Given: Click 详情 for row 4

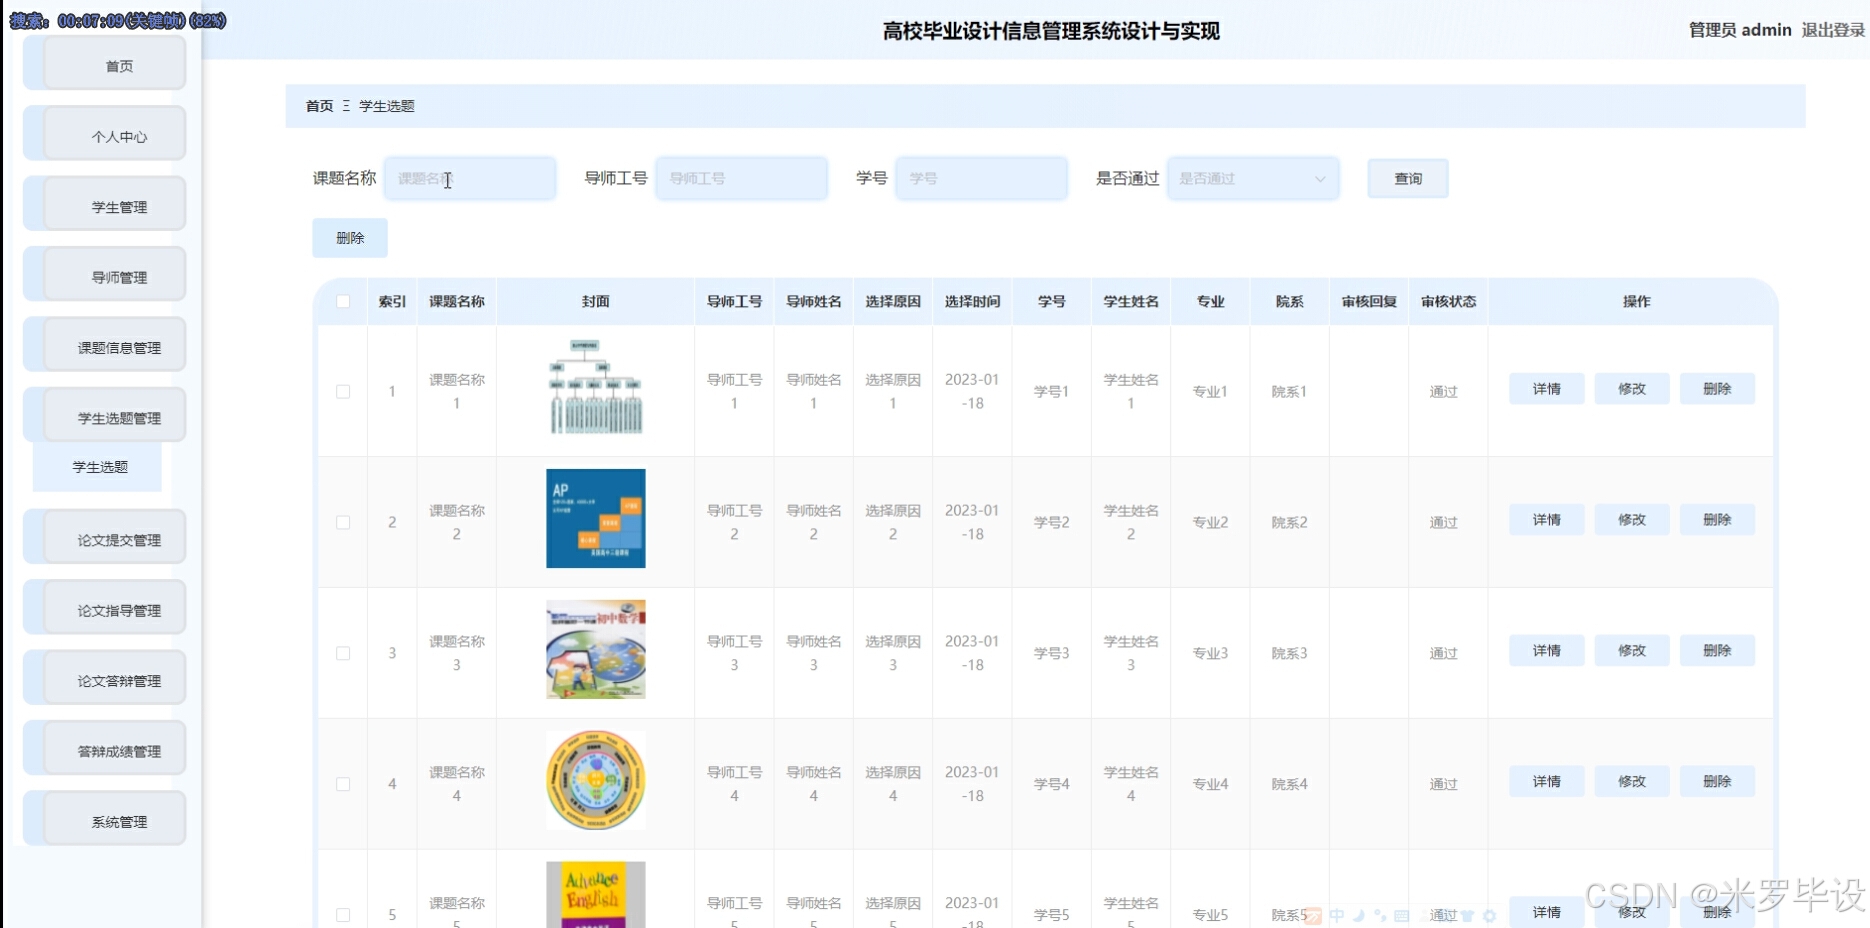Looking at the screenshot, I should pyautogui.click(x=1547, y=782).
